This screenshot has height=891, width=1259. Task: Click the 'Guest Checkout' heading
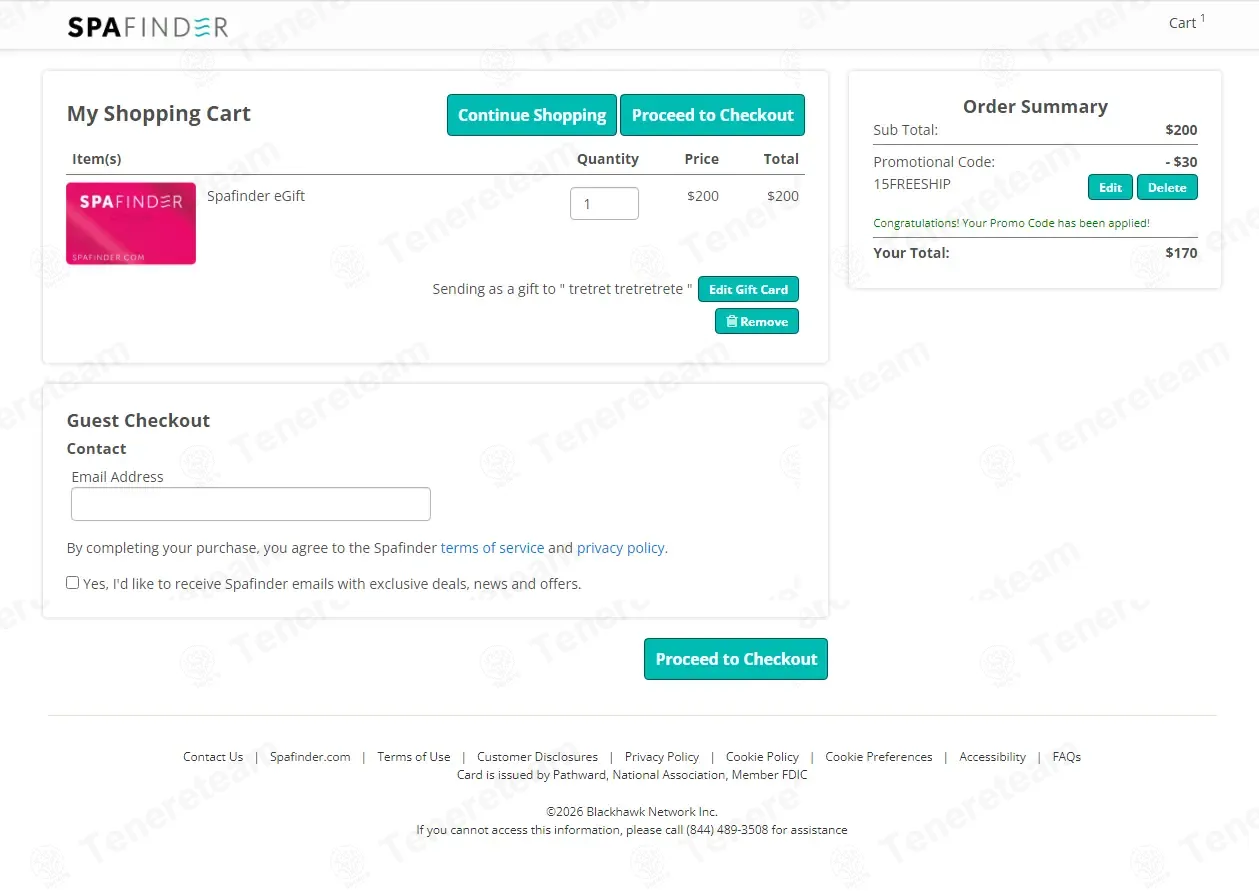point(138,421)
